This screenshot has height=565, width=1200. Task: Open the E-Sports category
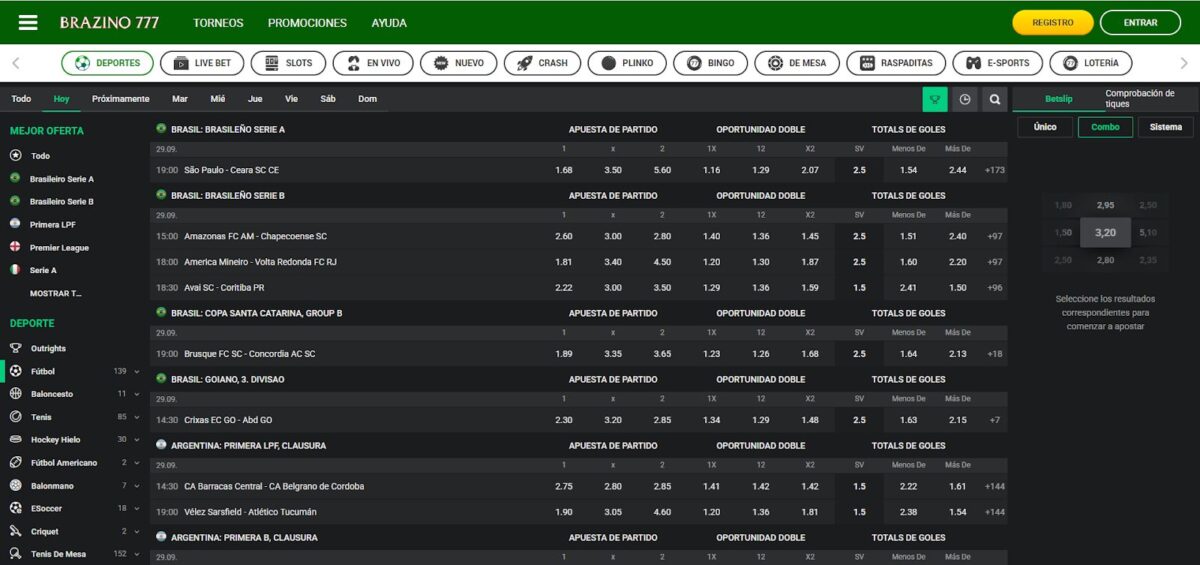click(996, 63)
